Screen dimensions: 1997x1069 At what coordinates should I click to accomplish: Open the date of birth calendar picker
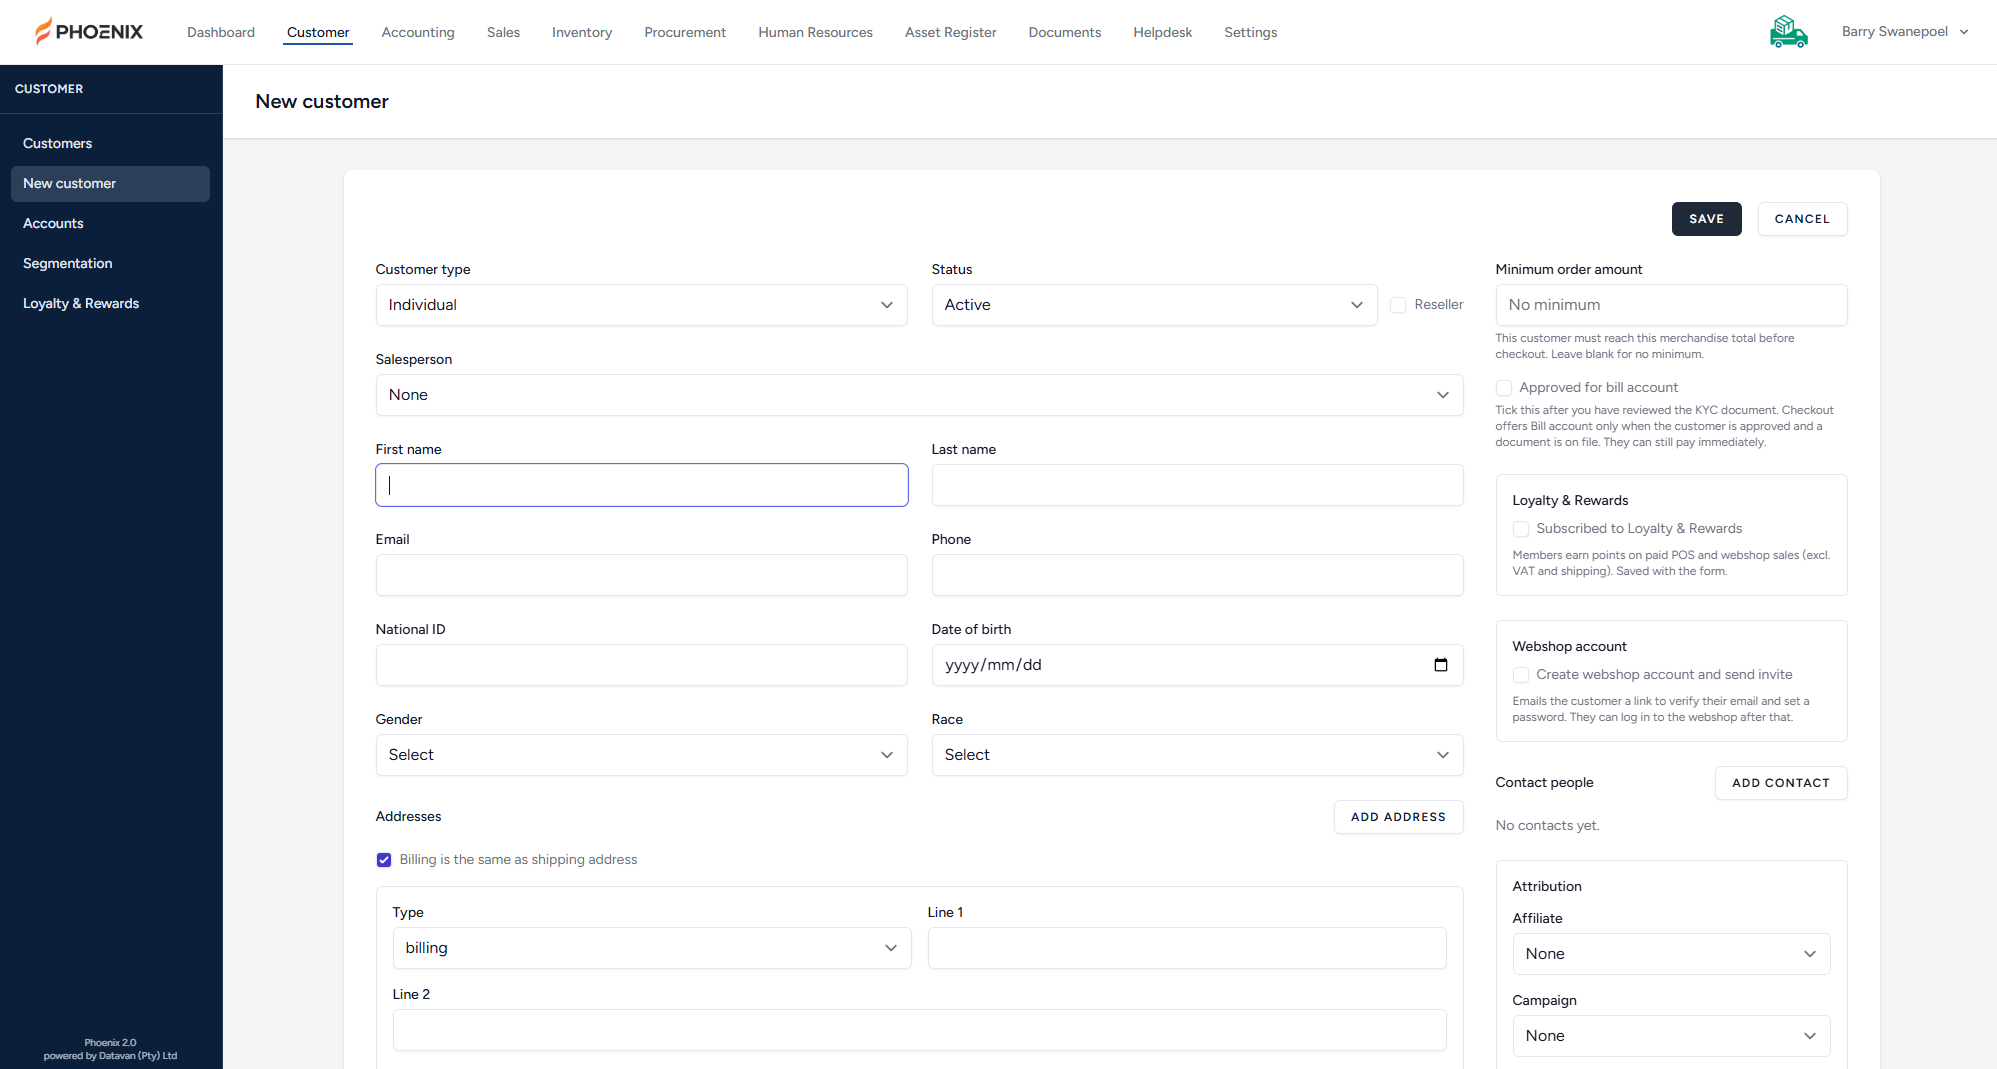(1441, 665)
